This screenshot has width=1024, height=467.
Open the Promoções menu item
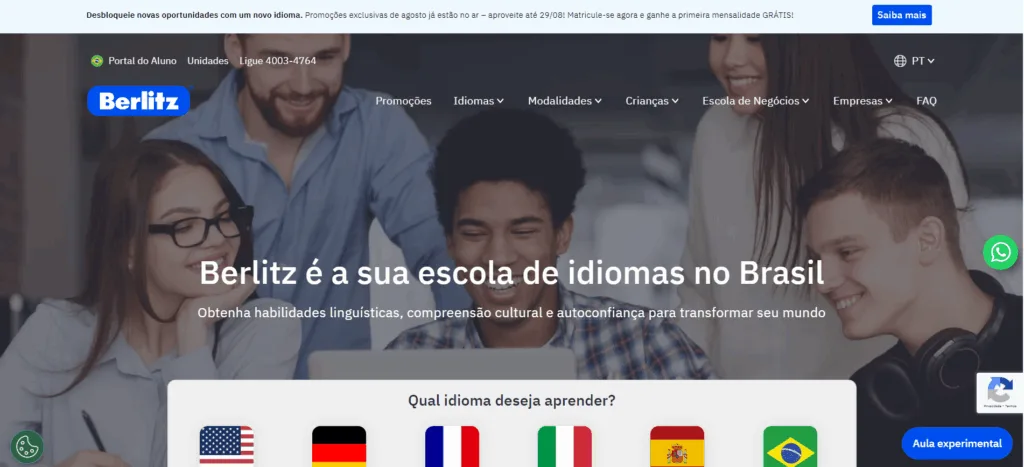point(404,101)
